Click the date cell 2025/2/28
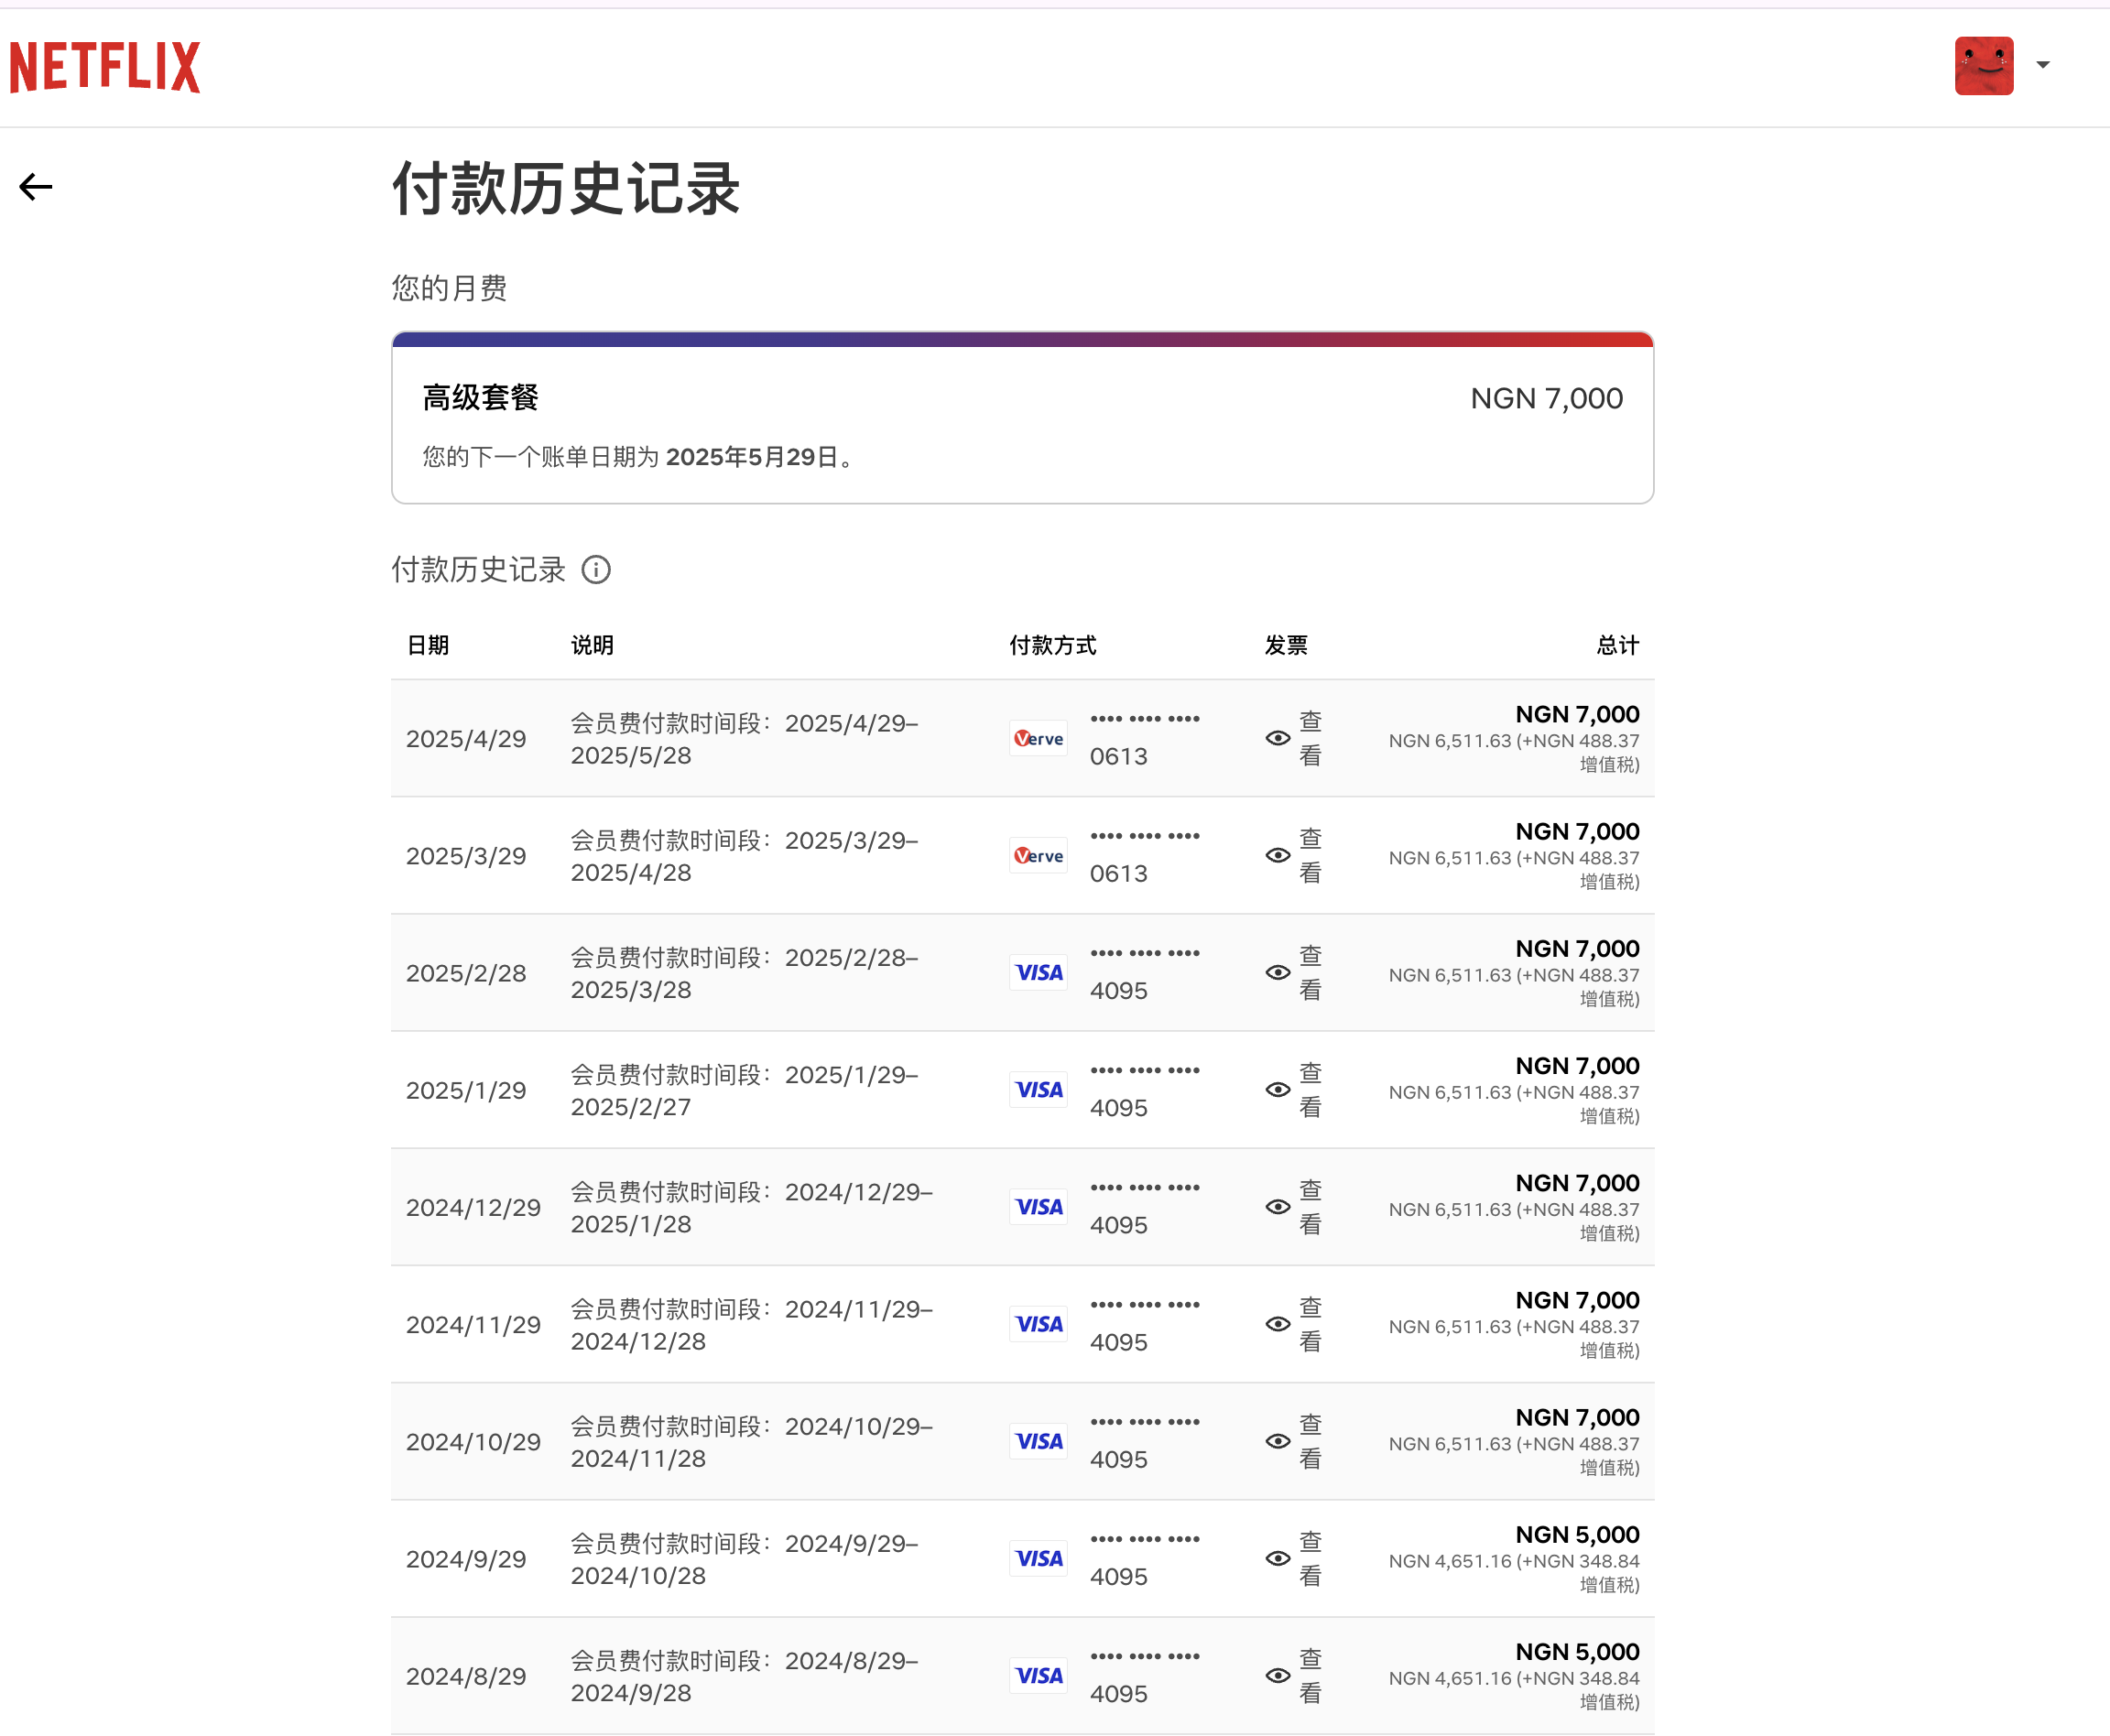This screenshot has width=2110, height=1736. click(x=466, y=973)
